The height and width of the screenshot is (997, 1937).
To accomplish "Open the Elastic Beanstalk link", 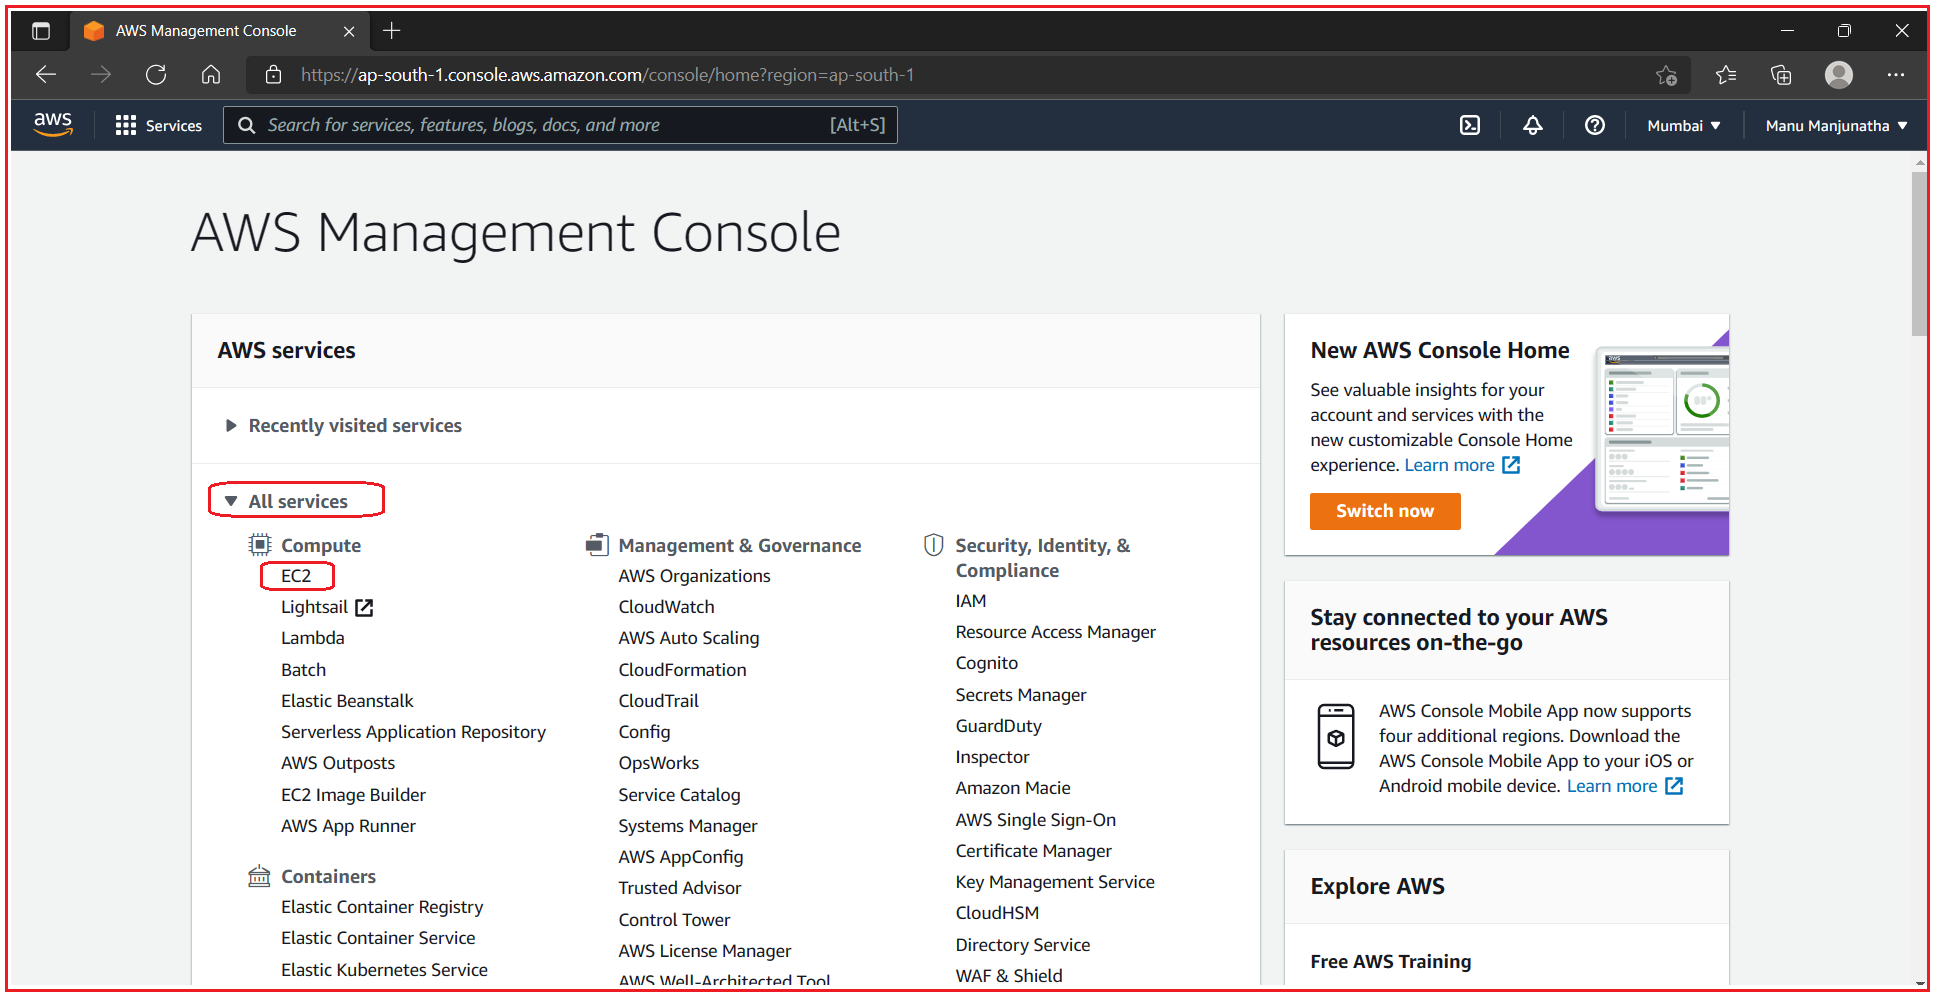I will 347,701.
